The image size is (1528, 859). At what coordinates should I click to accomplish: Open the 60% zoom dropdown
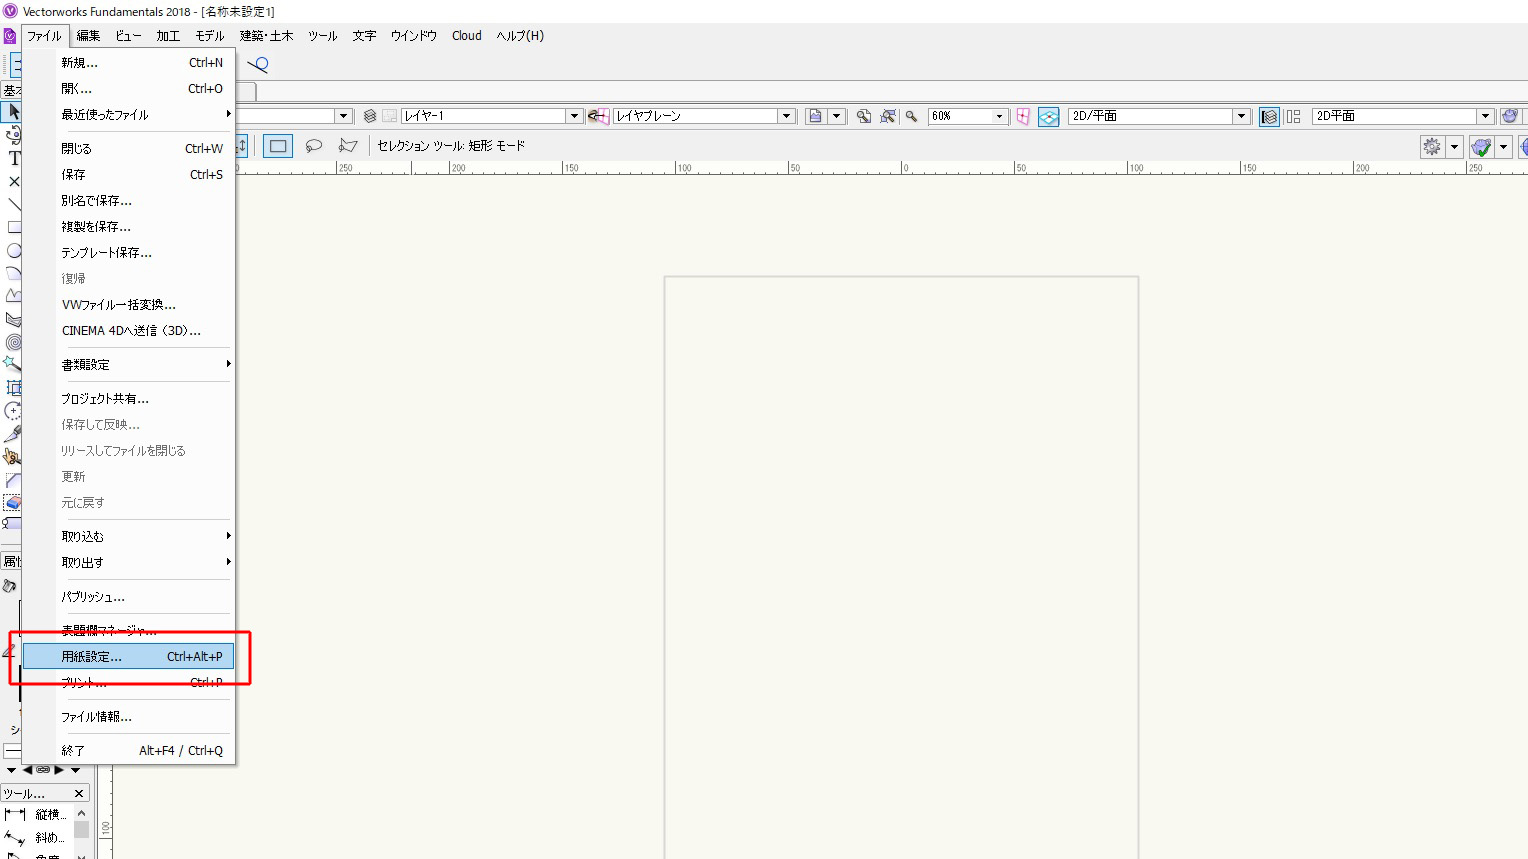998,116
